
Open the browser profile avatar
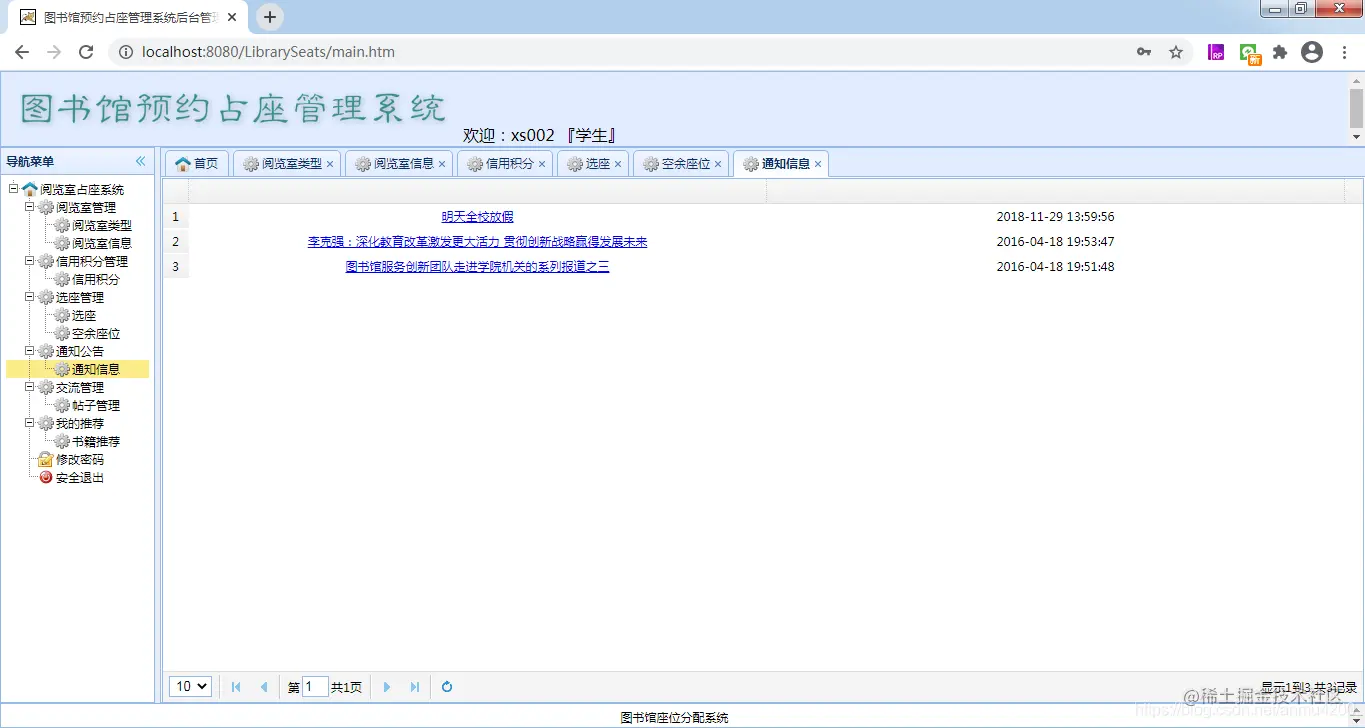click(1312, 52)
